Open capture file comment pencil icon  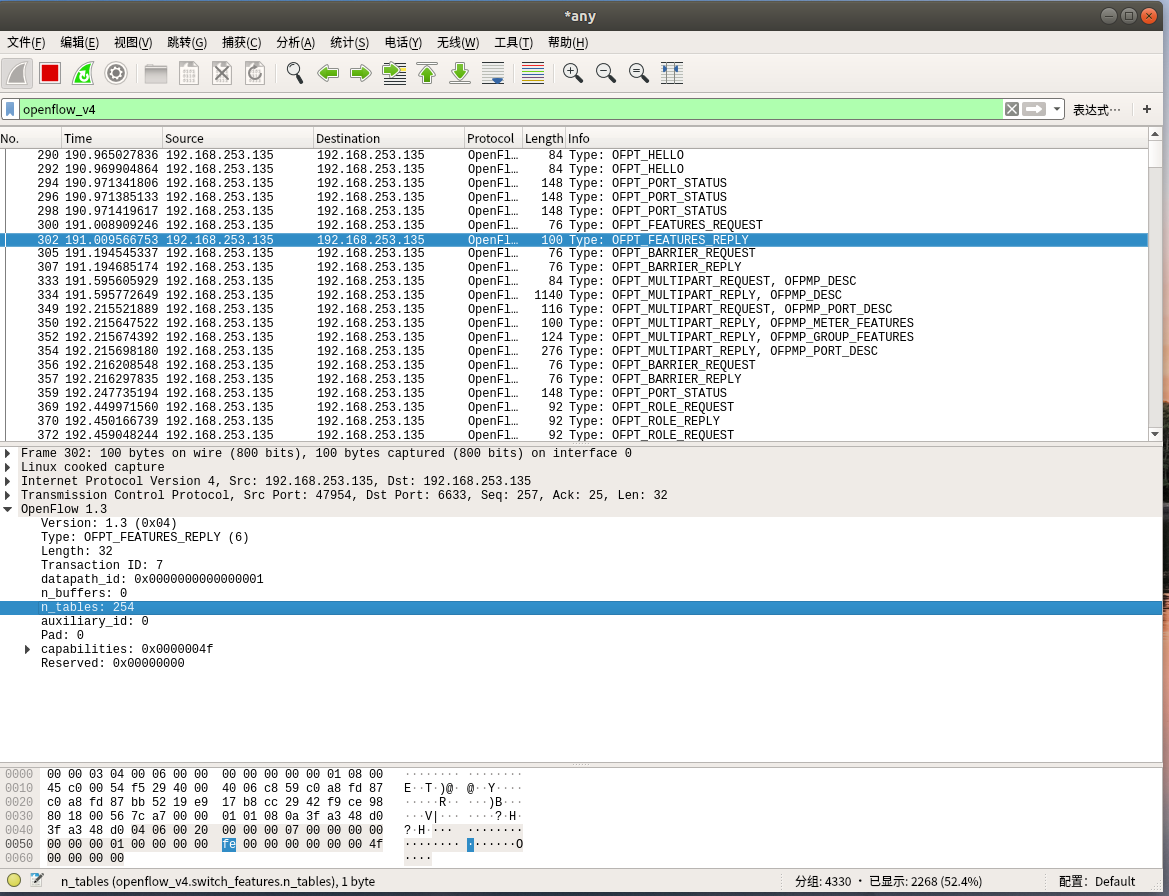click(x=37, y=880)
